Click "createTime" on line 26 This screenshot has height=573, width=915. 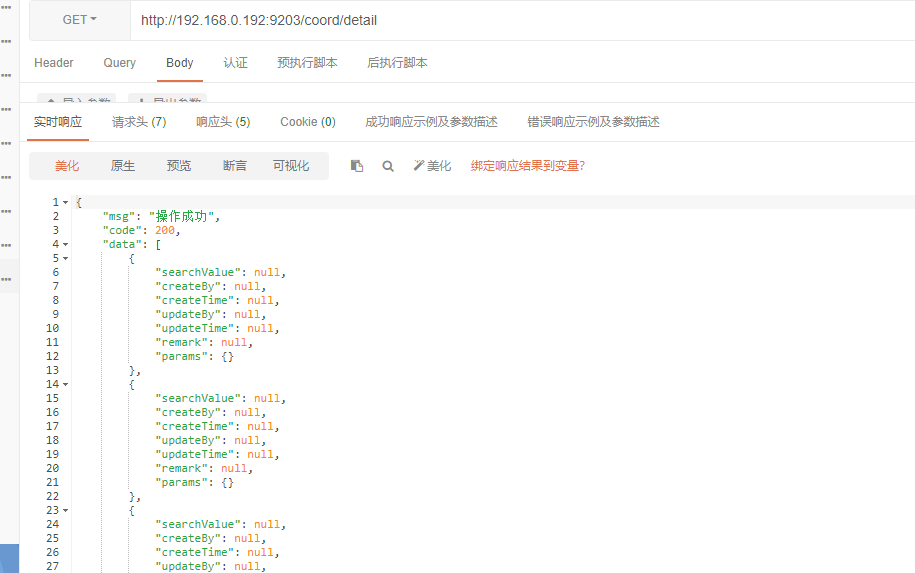pyautogui.click(x=194, y=553)
